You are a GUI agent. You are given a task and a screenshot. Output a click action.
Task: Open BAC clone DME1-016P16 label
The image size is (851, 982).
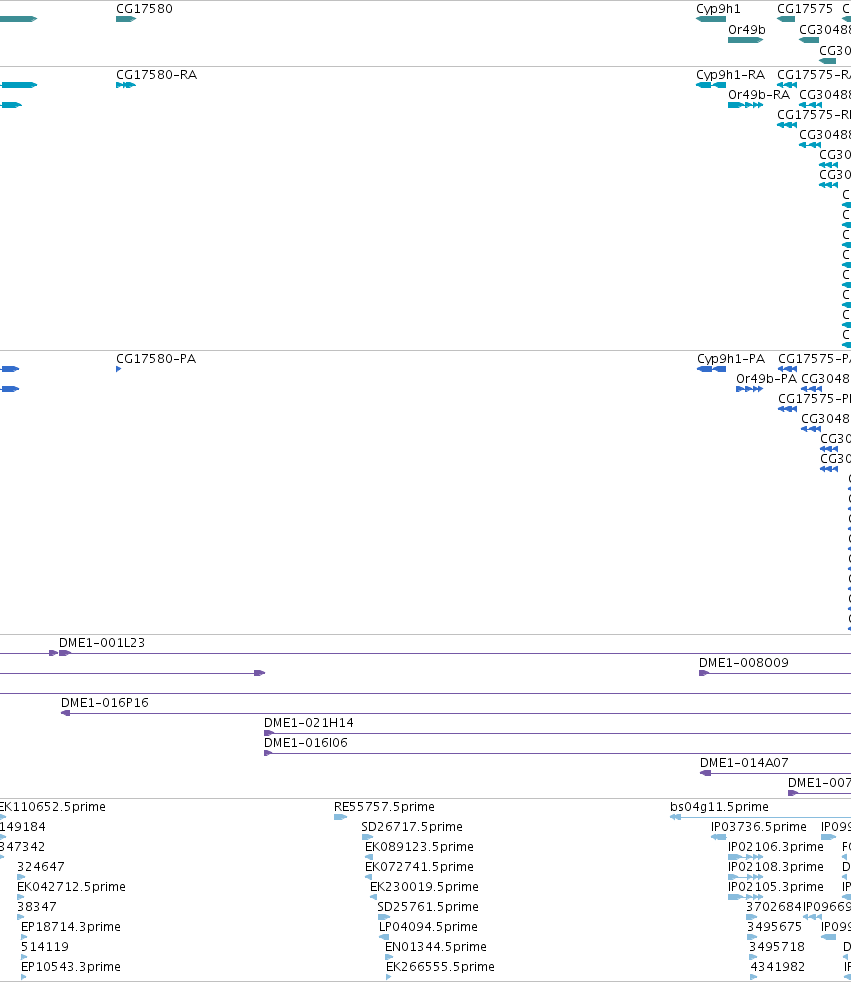105,703
